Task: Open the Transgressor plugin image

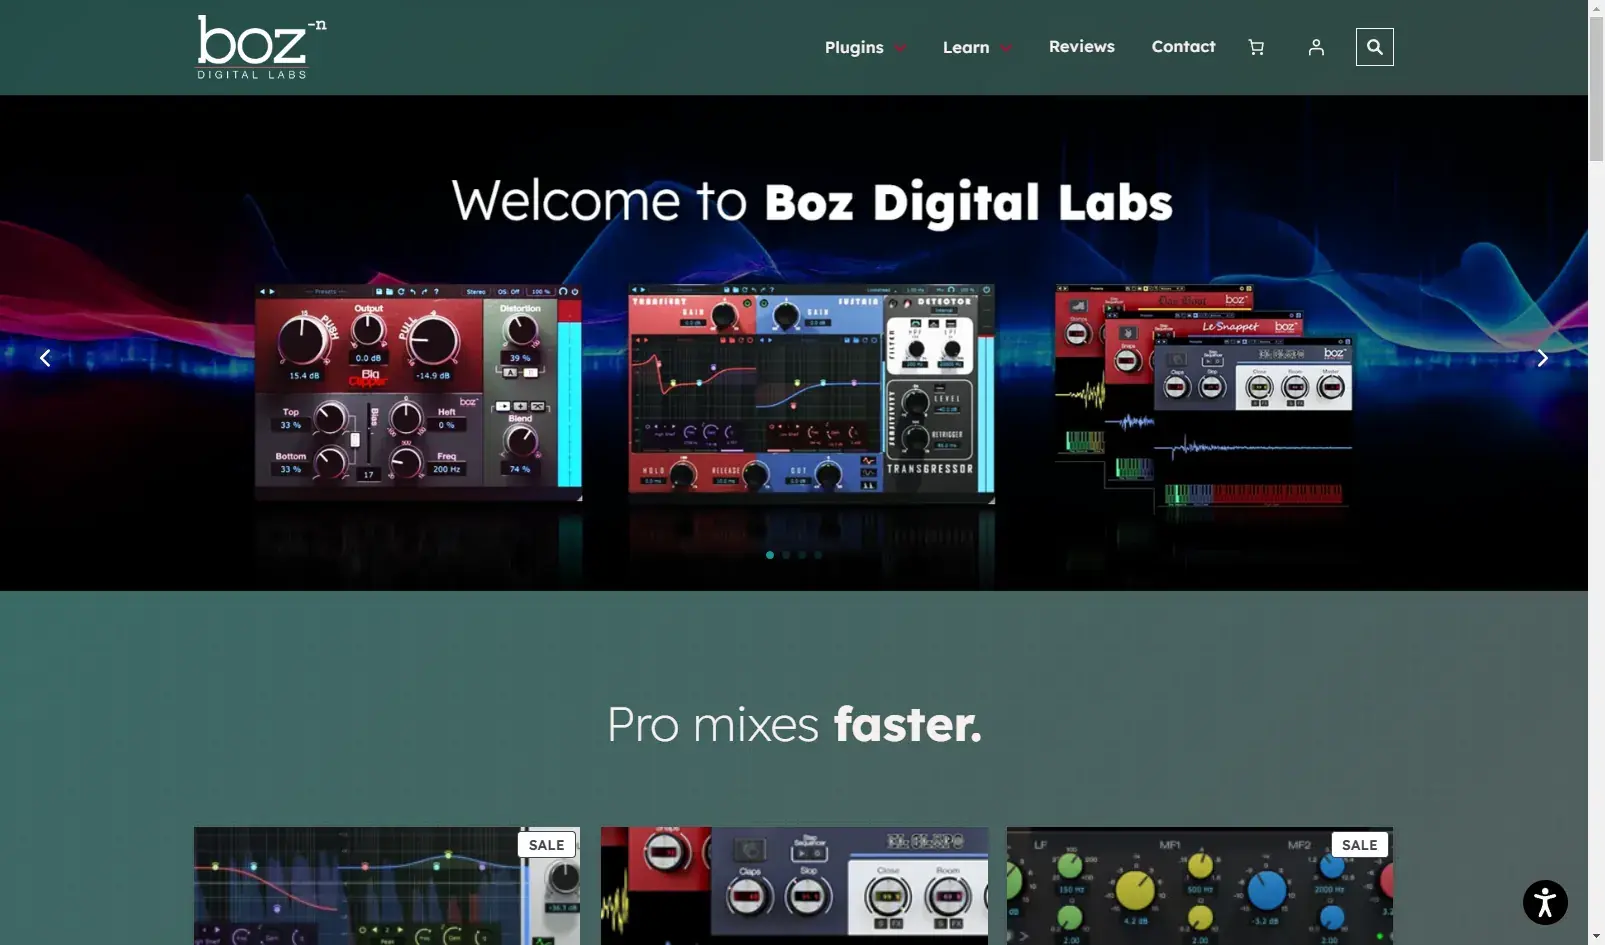Action: [811, 393]
